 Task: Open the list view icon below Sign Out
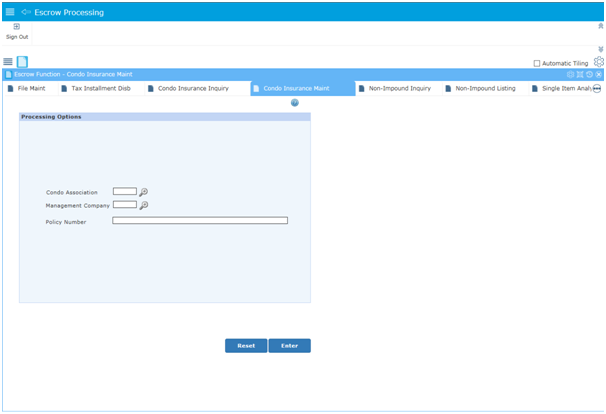[8, 61]
